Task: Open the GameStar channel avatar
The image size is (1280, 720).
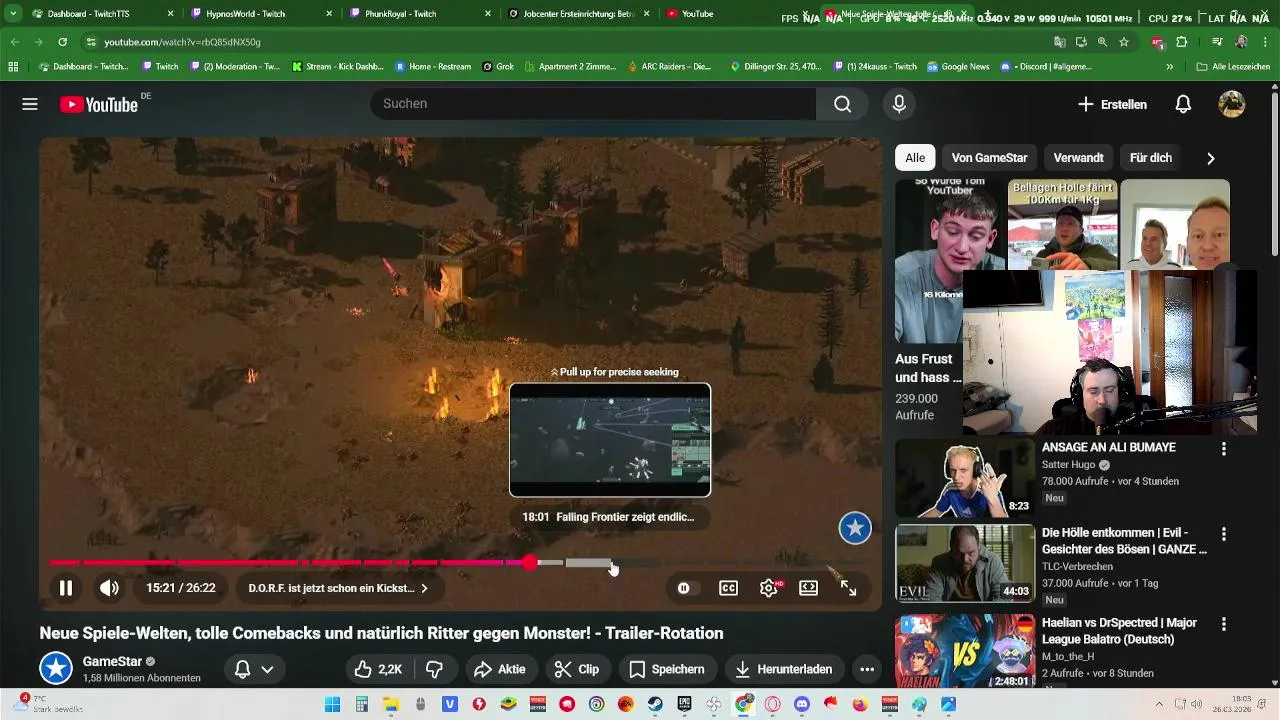Action: click(x=56, y=668)
